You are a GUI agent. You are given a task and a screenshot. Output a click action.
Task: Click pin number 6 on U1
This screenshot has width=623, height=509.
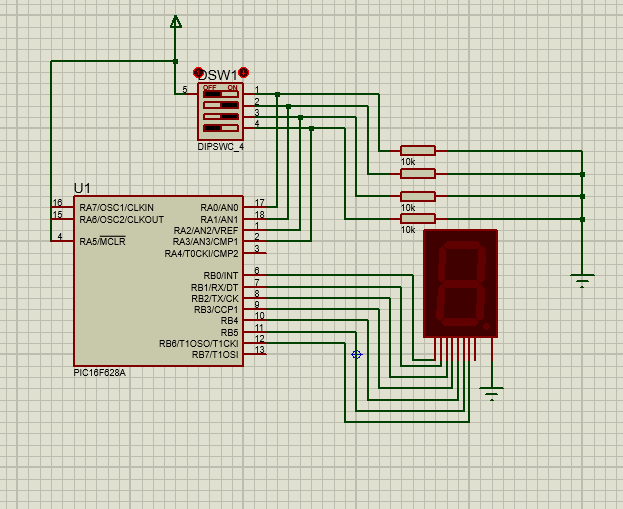pos(257,271)
